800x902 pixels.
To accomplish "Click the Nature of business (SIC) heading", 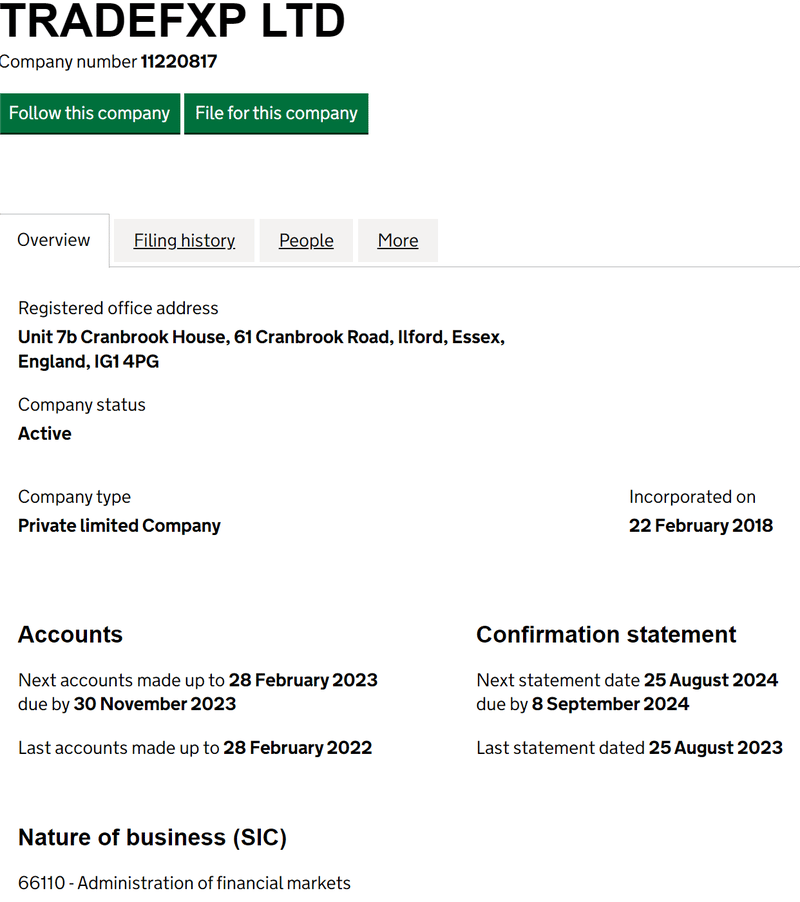I will point(152,838).
